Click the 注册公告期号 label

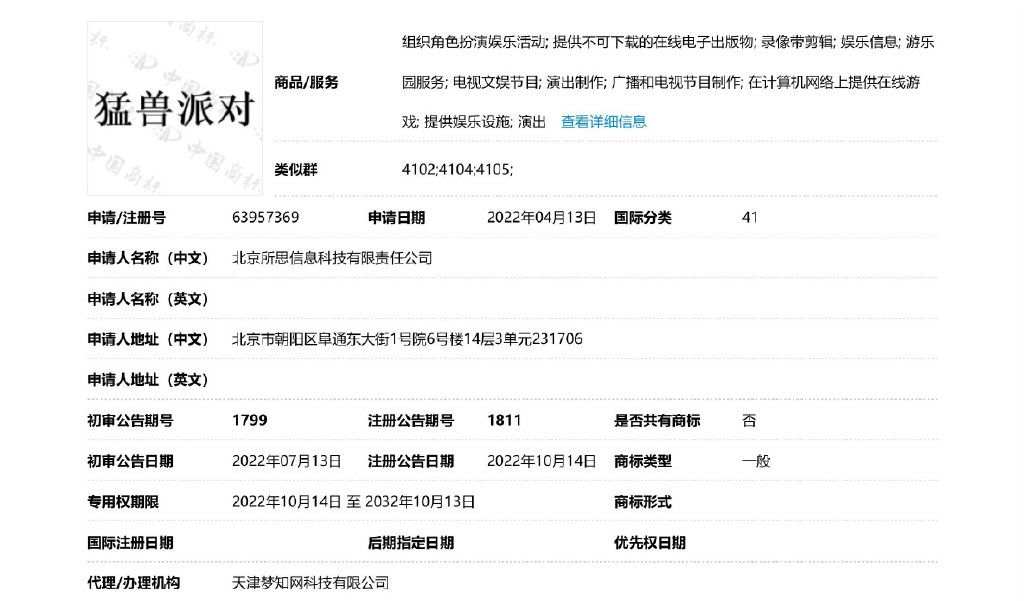click(x=411, y=421)
